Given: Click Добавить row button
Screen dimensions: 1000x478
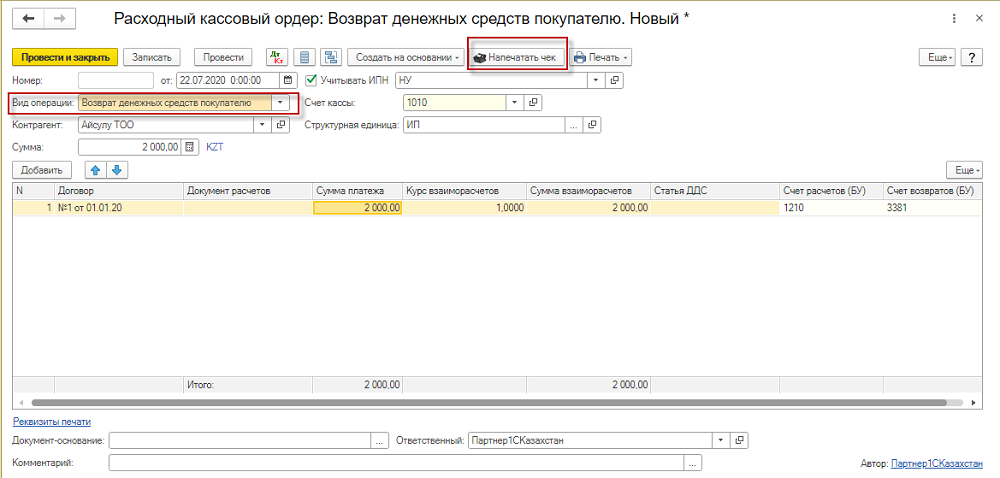Looking at the screenshot, I should click(x=42, y=170).
